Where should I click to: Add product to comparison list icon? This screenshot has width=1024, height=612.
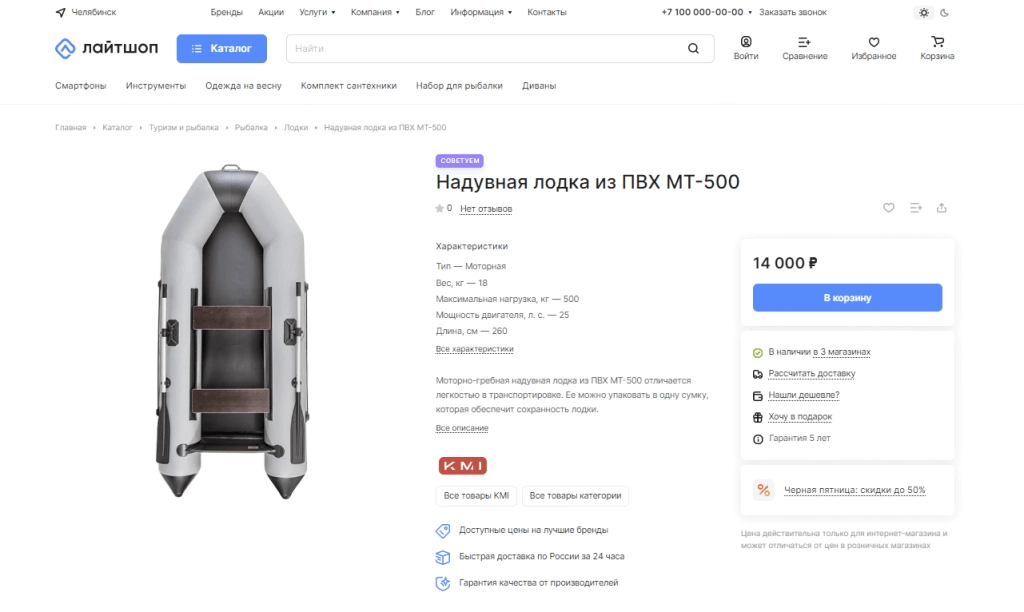pyautogui.click(x=916, y=208)
